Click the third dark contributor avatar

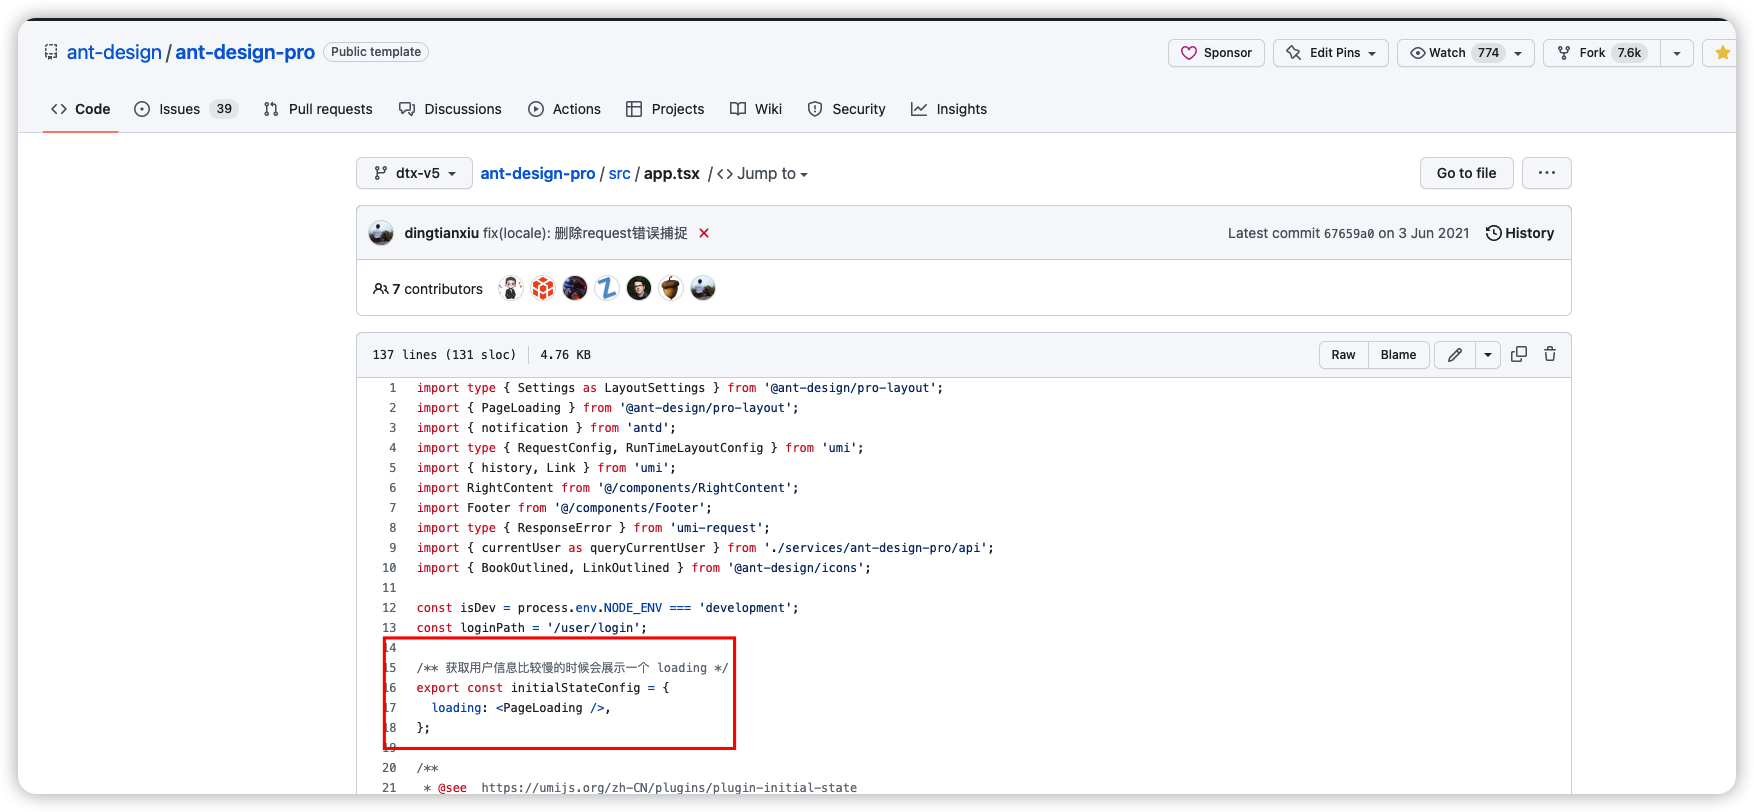[x=575, y=289]
